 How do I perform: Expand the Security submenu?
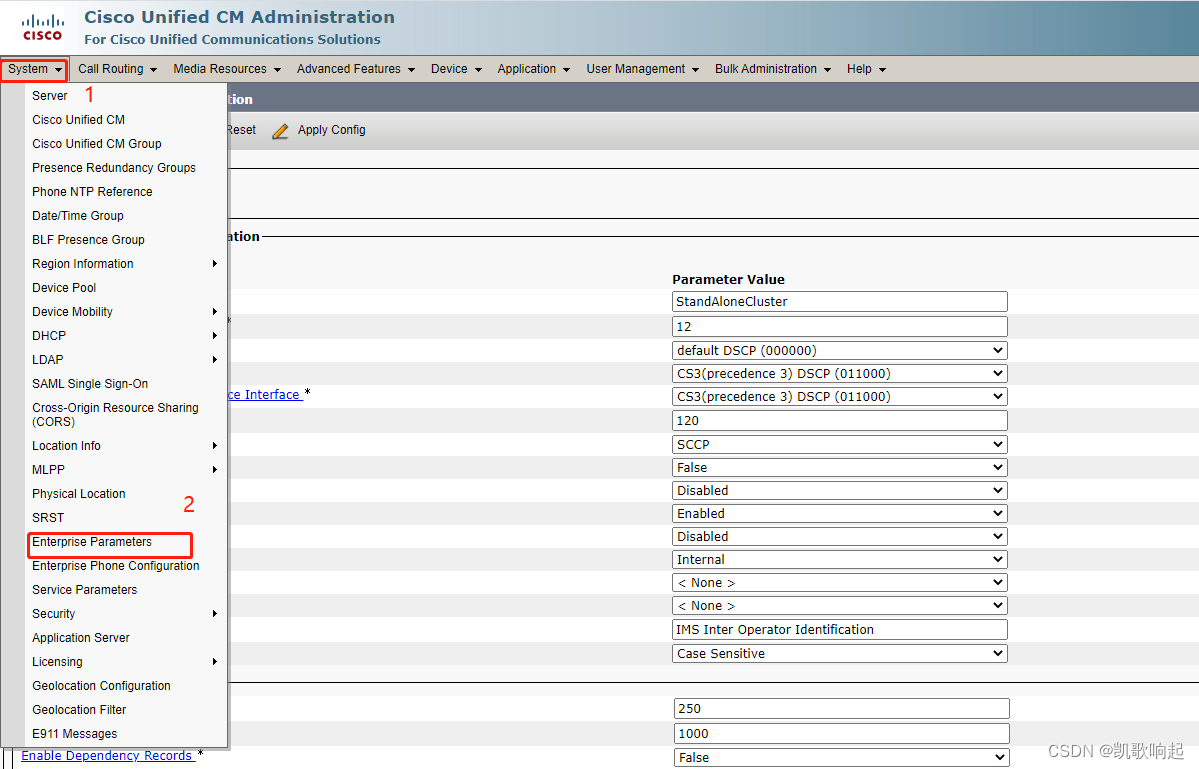tap(54, 613)
